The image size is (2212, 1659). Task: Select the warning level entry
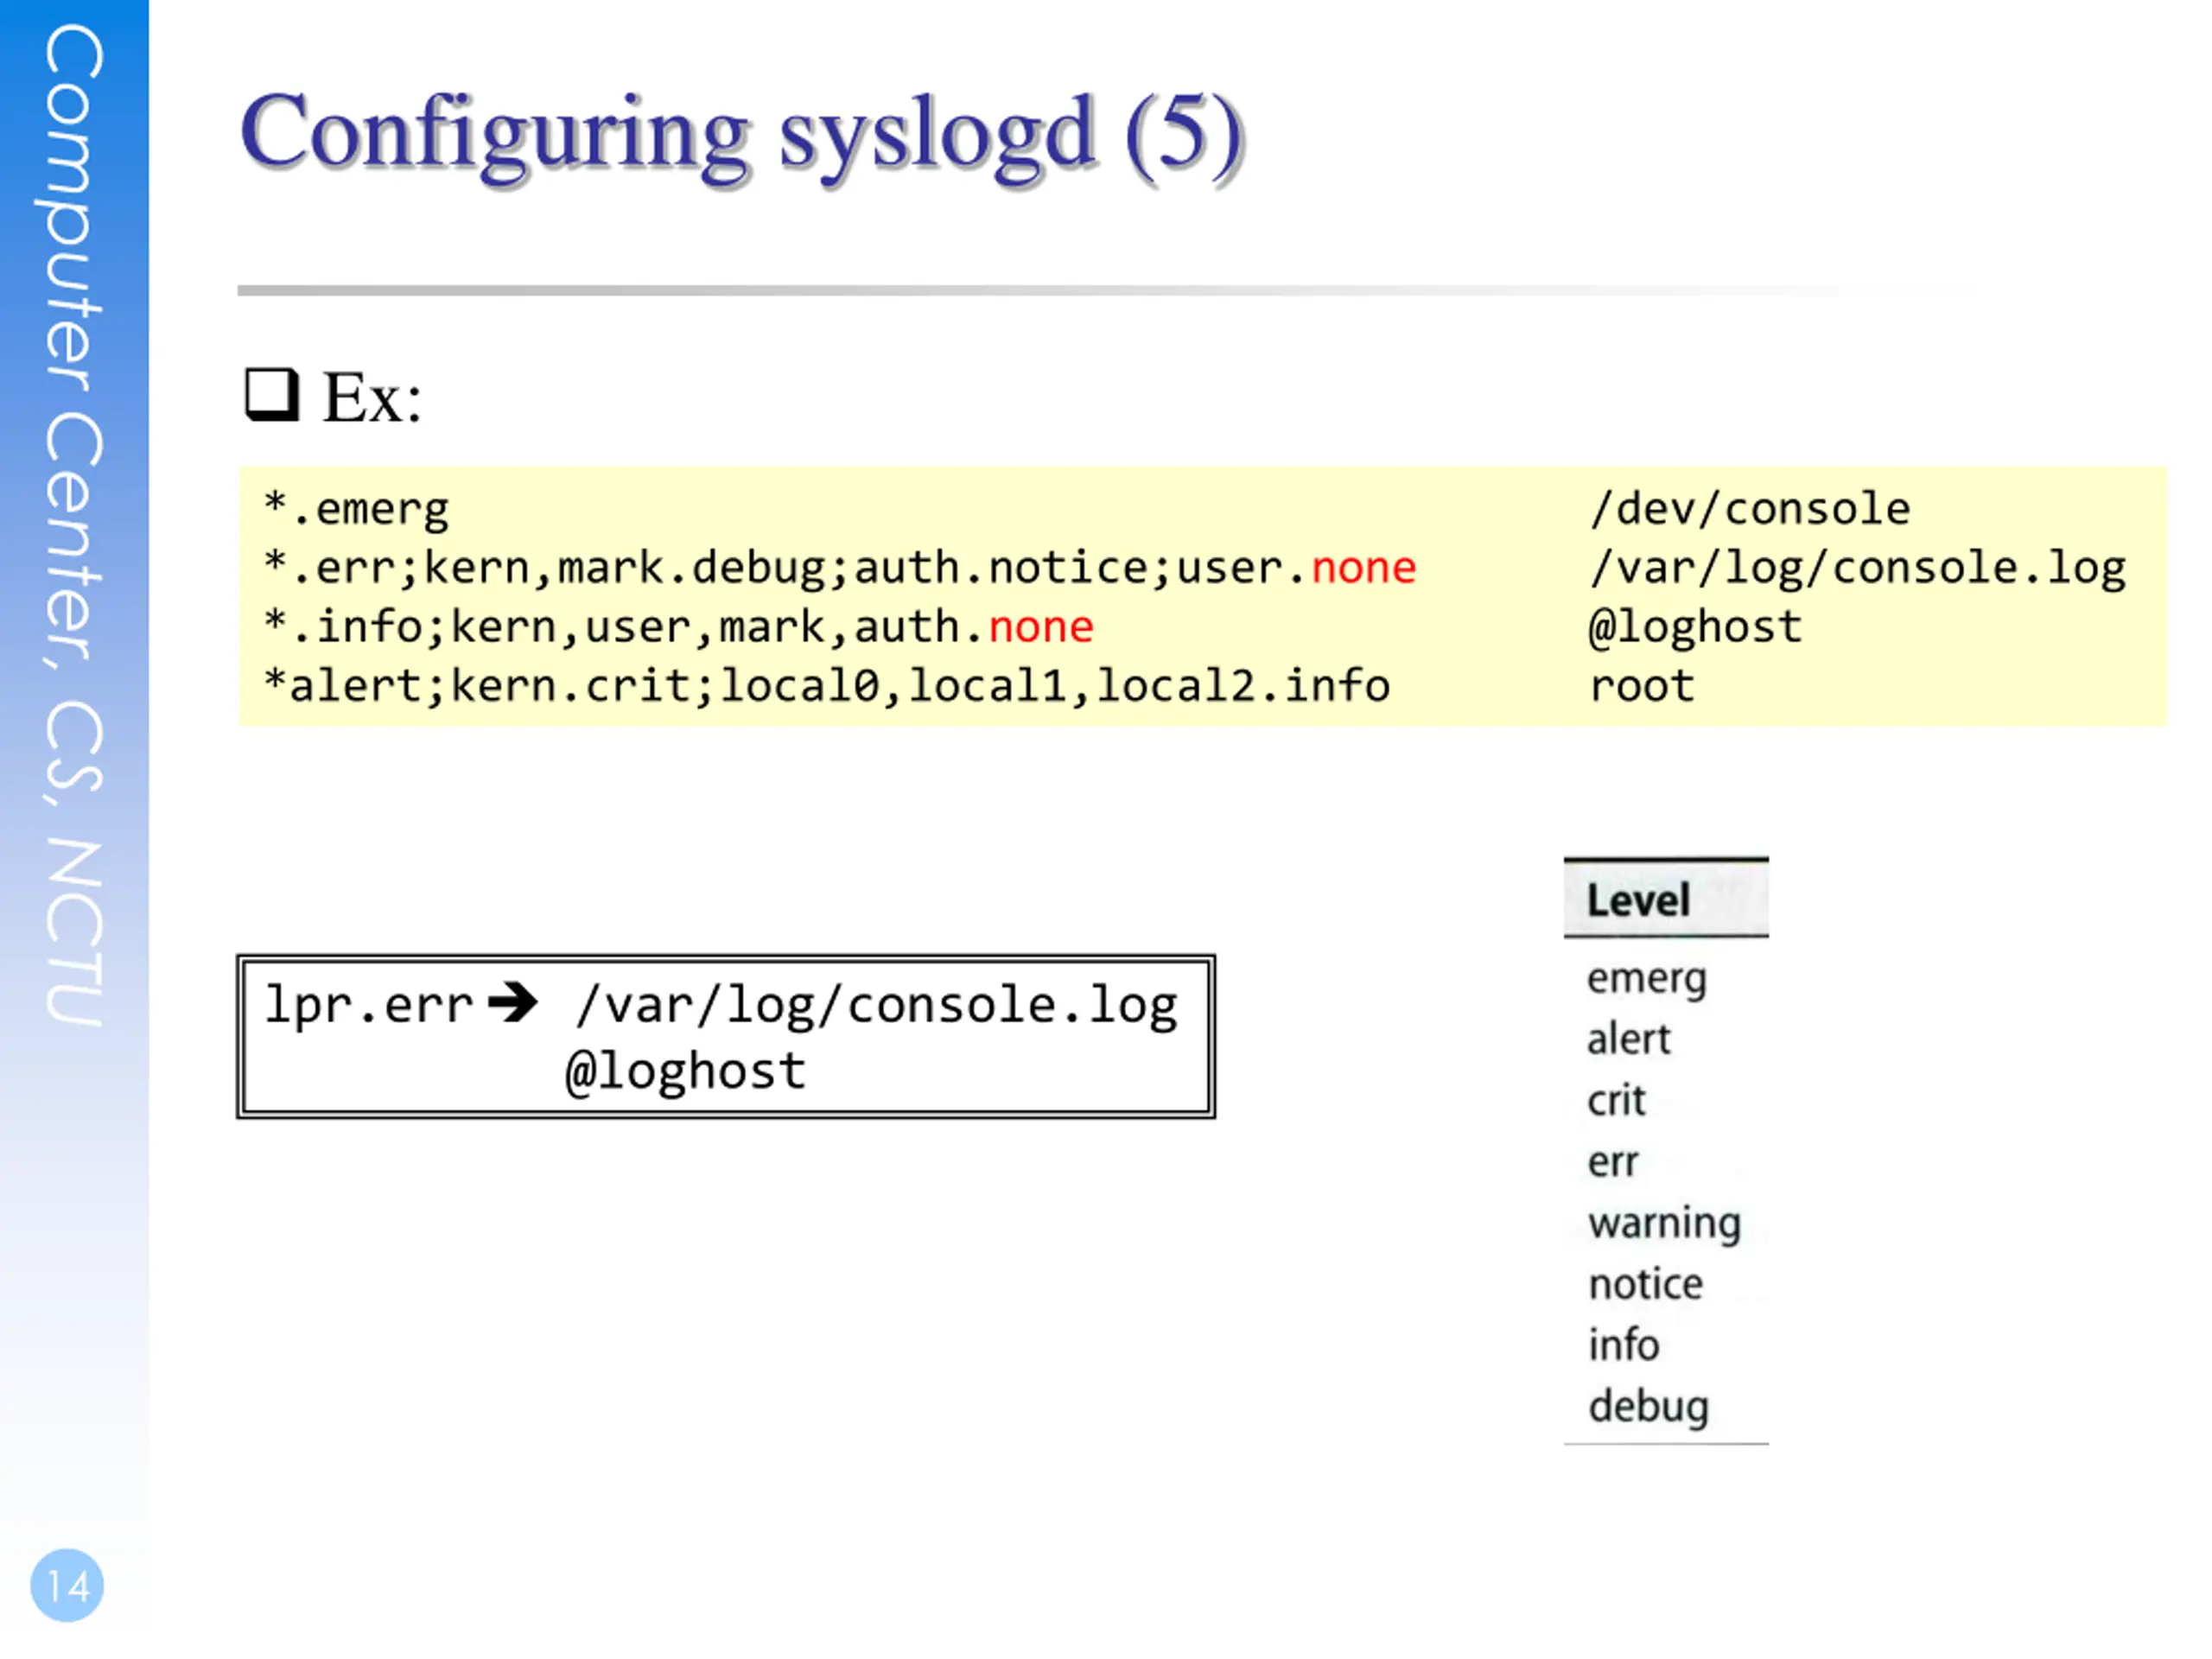1664,1223
